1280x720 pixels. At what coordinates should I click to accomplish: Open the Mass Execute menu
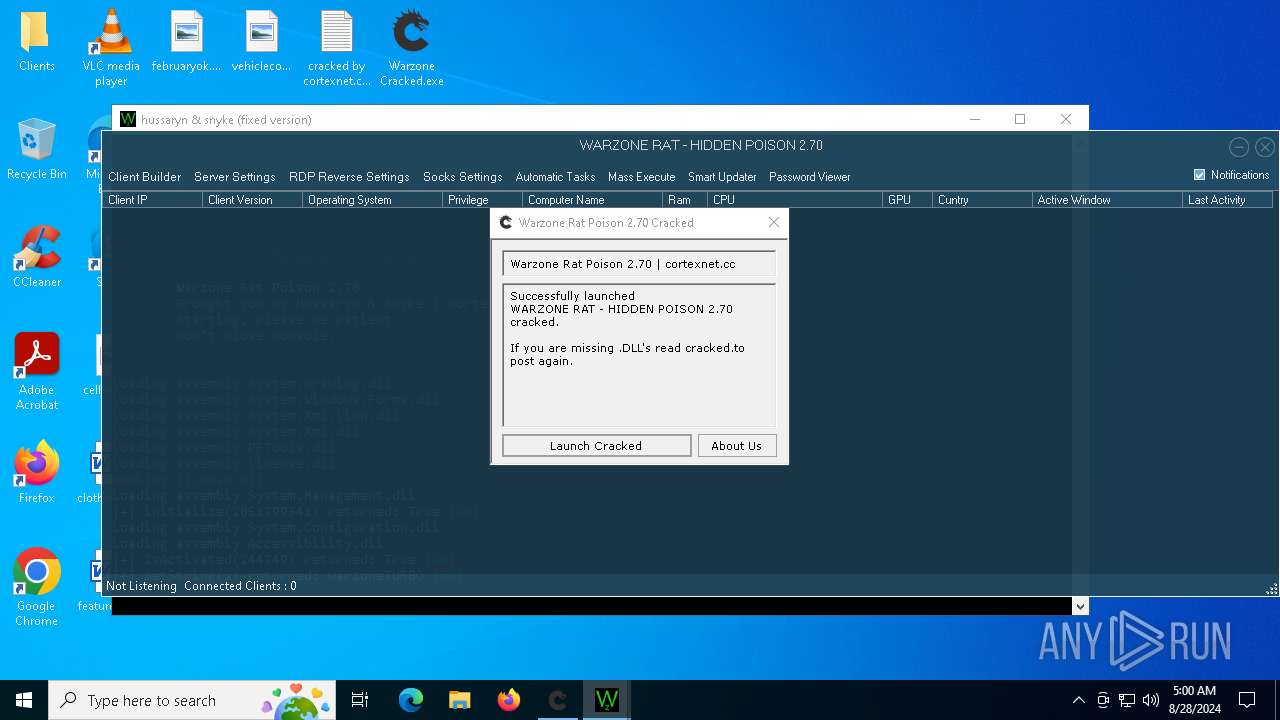point(641,177)
